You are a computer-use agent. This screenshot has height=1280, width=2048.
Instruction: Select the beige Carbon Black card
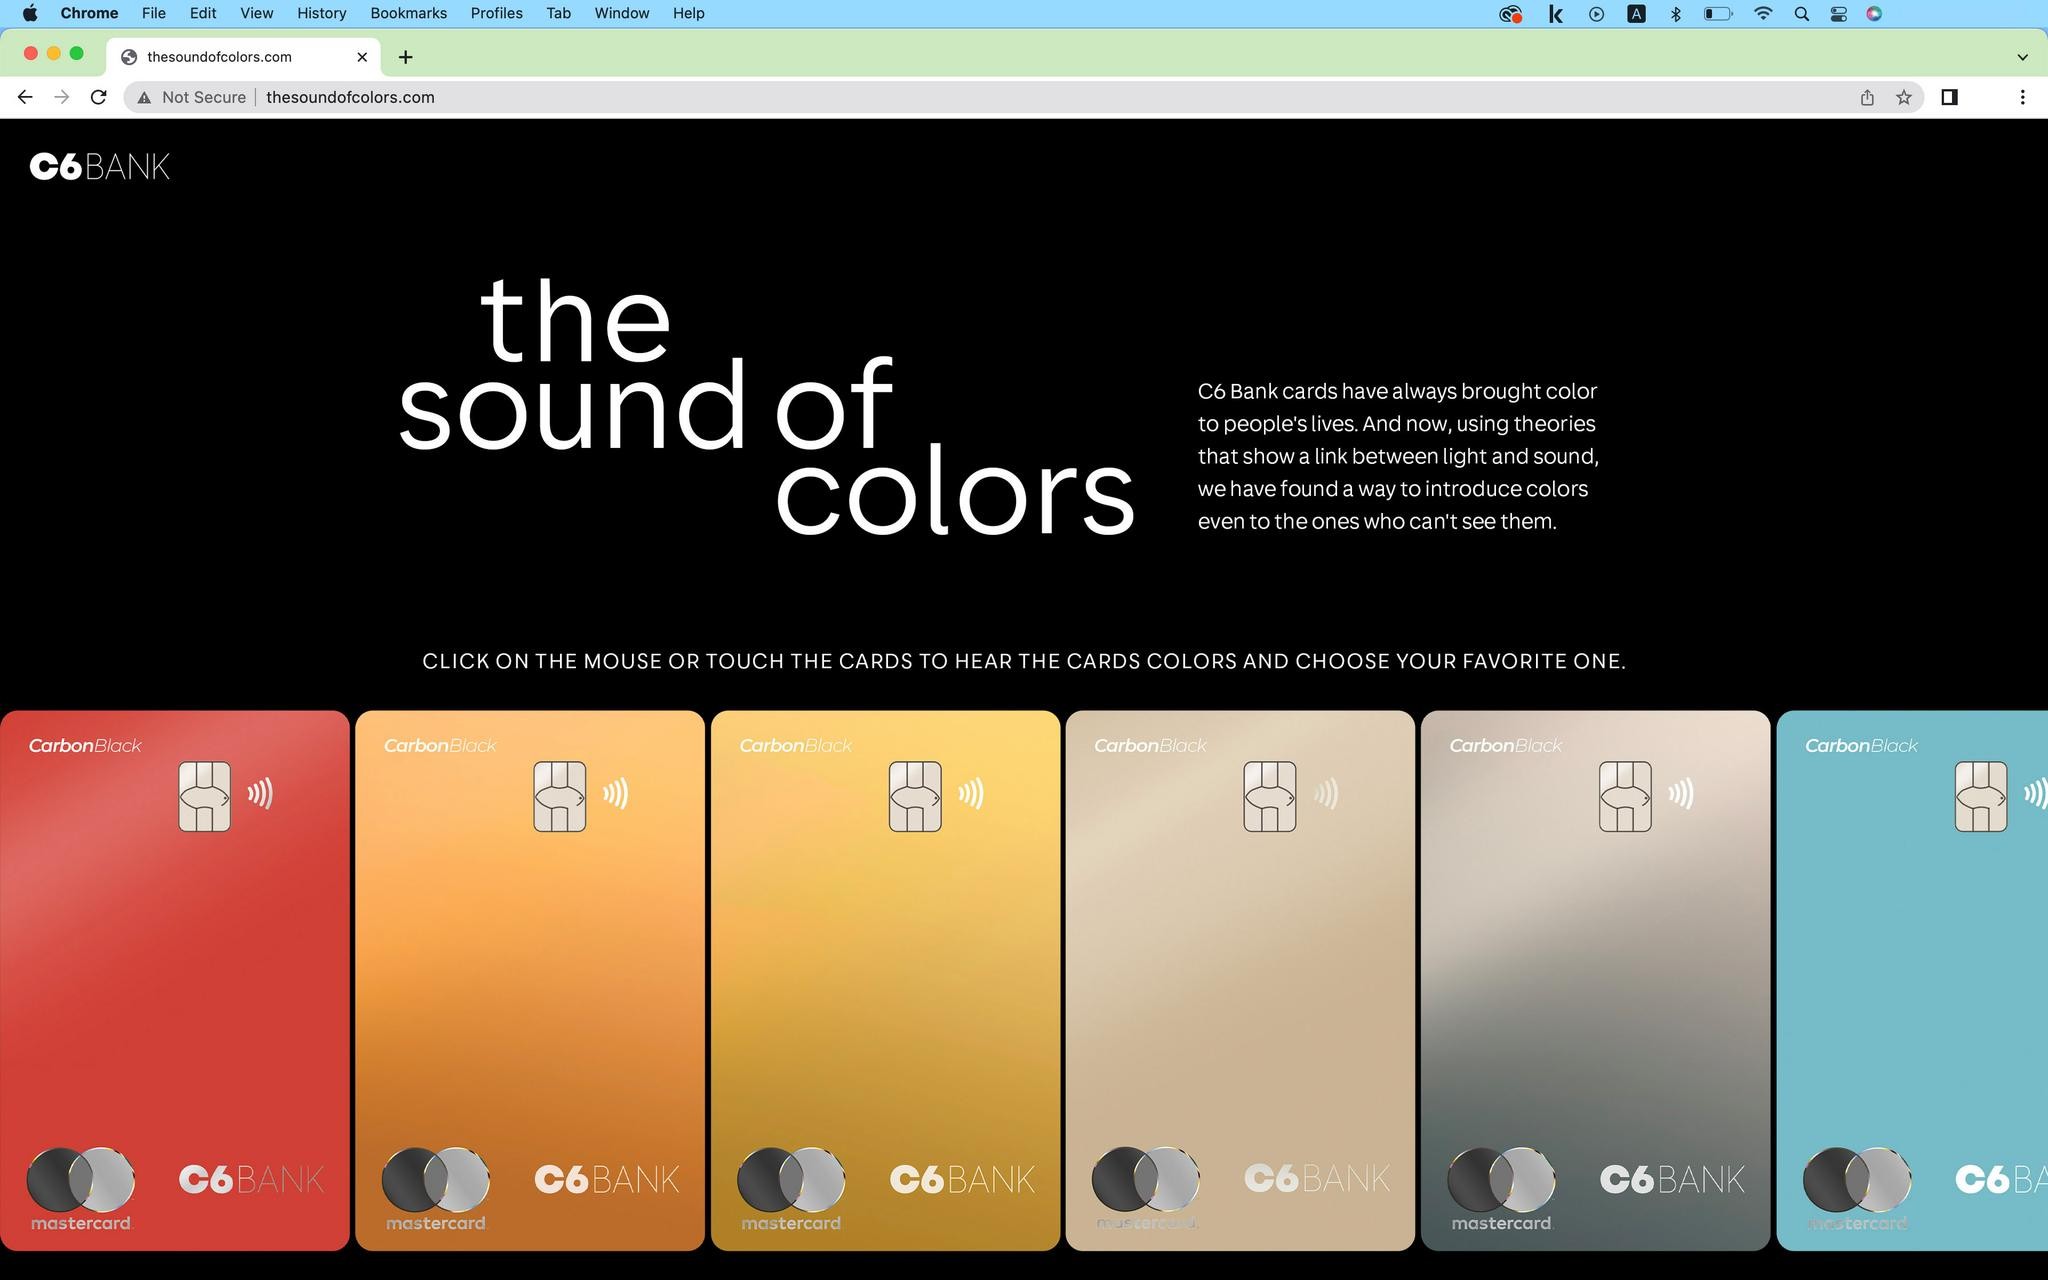click(1240, 980)
